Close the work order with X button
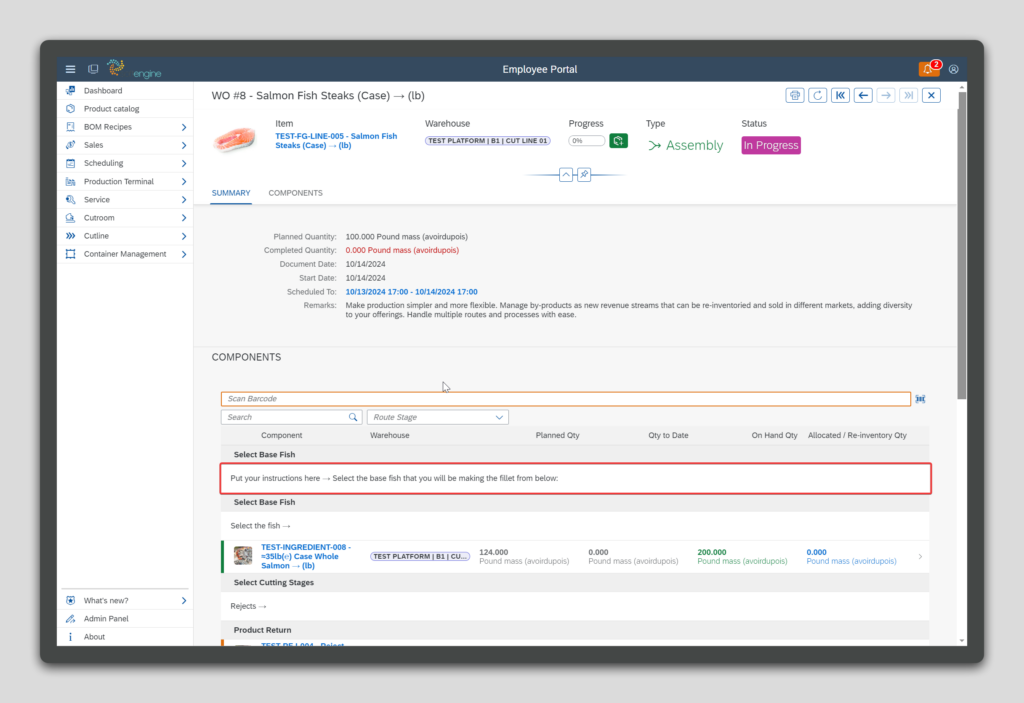The width and height of the screenshot is (1024, 703). click(931, 95)
